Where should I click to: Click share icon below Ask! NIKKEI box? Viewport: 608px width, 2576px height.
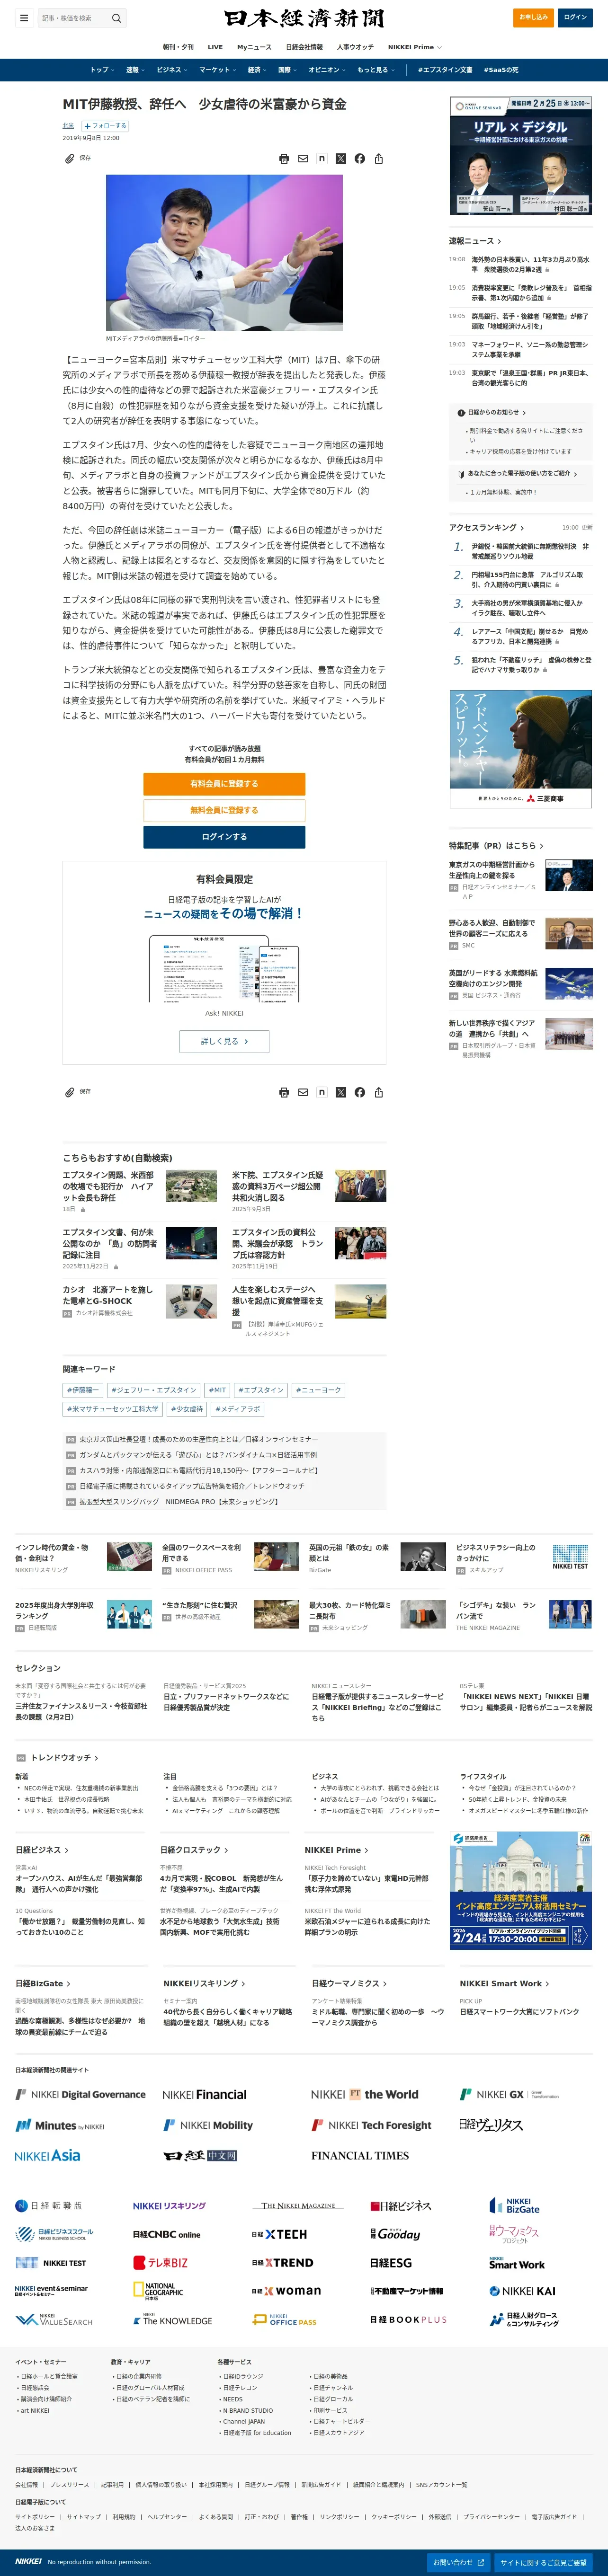point(379,1093)
